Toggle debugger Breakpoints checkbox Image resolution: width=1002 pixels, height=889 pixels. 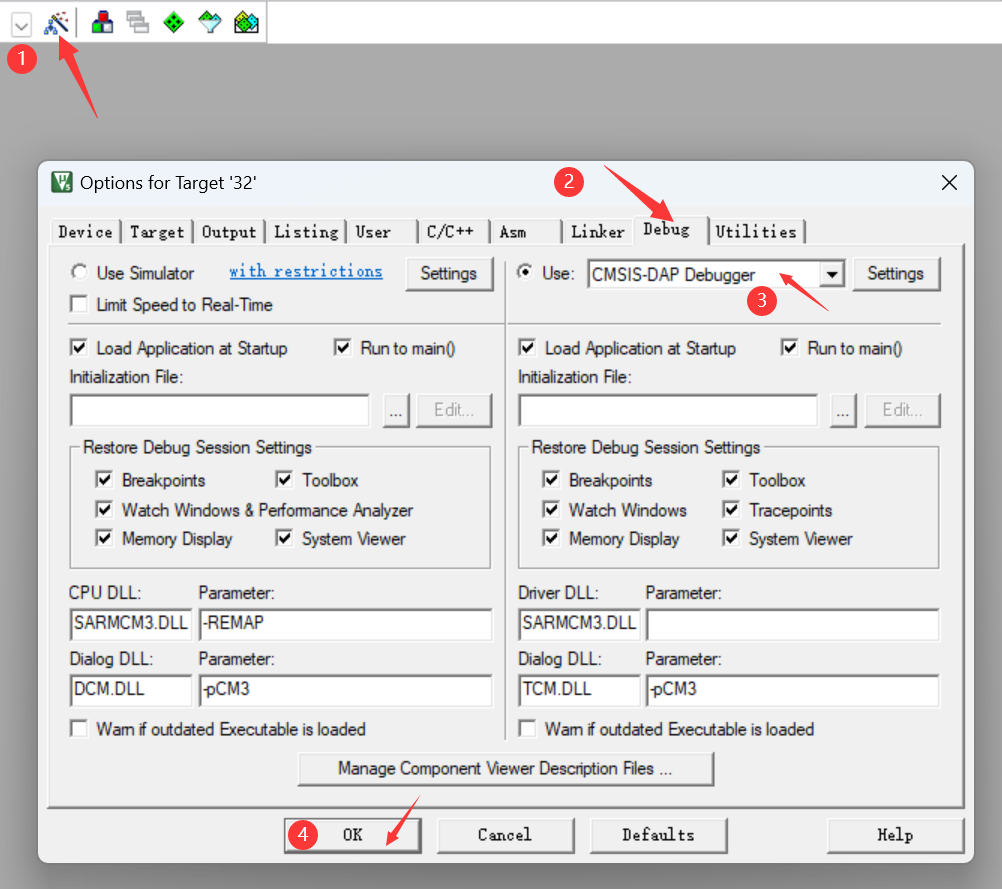pyautogui.click(x=551, y=479)
